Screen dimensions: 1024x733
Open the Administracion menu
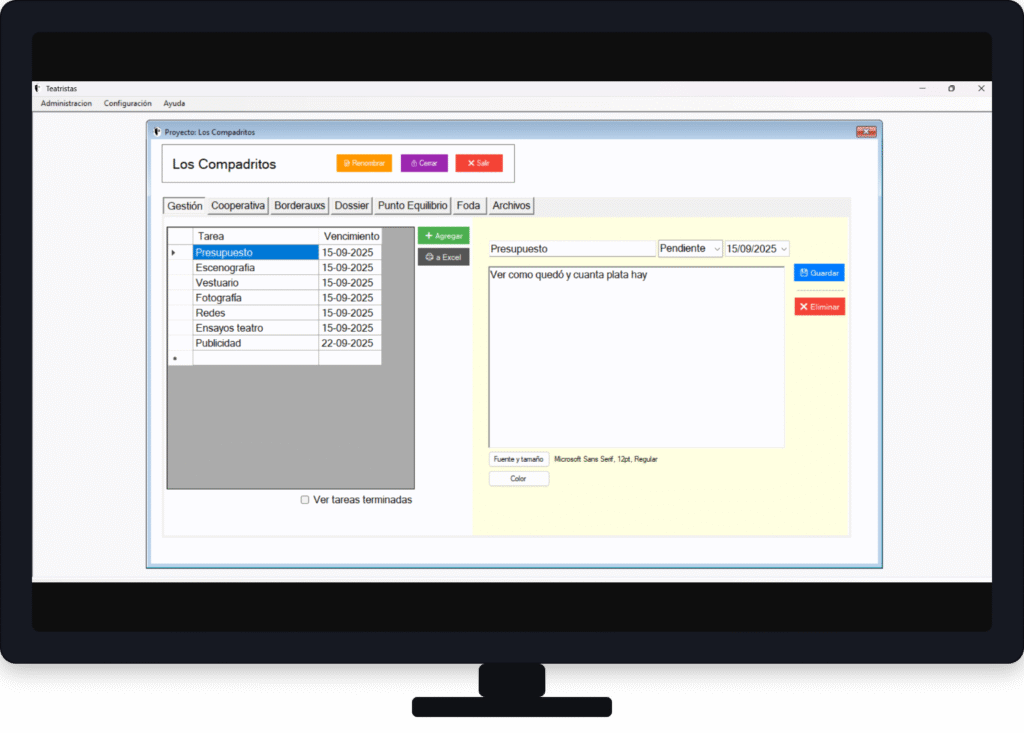click(x=66, y=103)
